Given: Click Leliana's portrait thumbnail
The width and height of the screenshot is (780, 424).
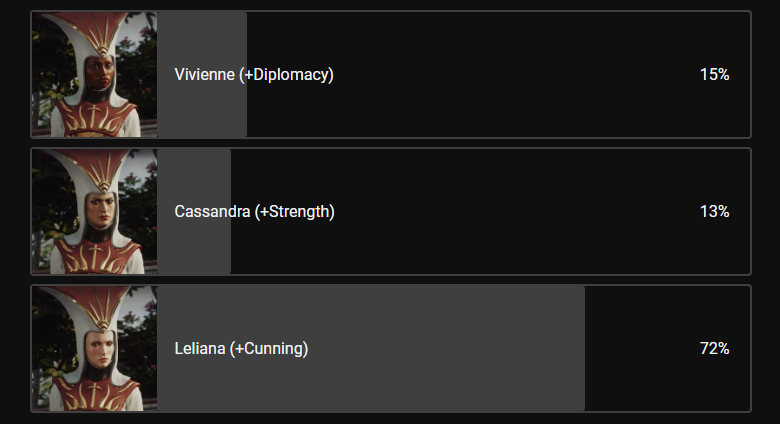Looking at the screenshot, I should click(x=94, y=348).
